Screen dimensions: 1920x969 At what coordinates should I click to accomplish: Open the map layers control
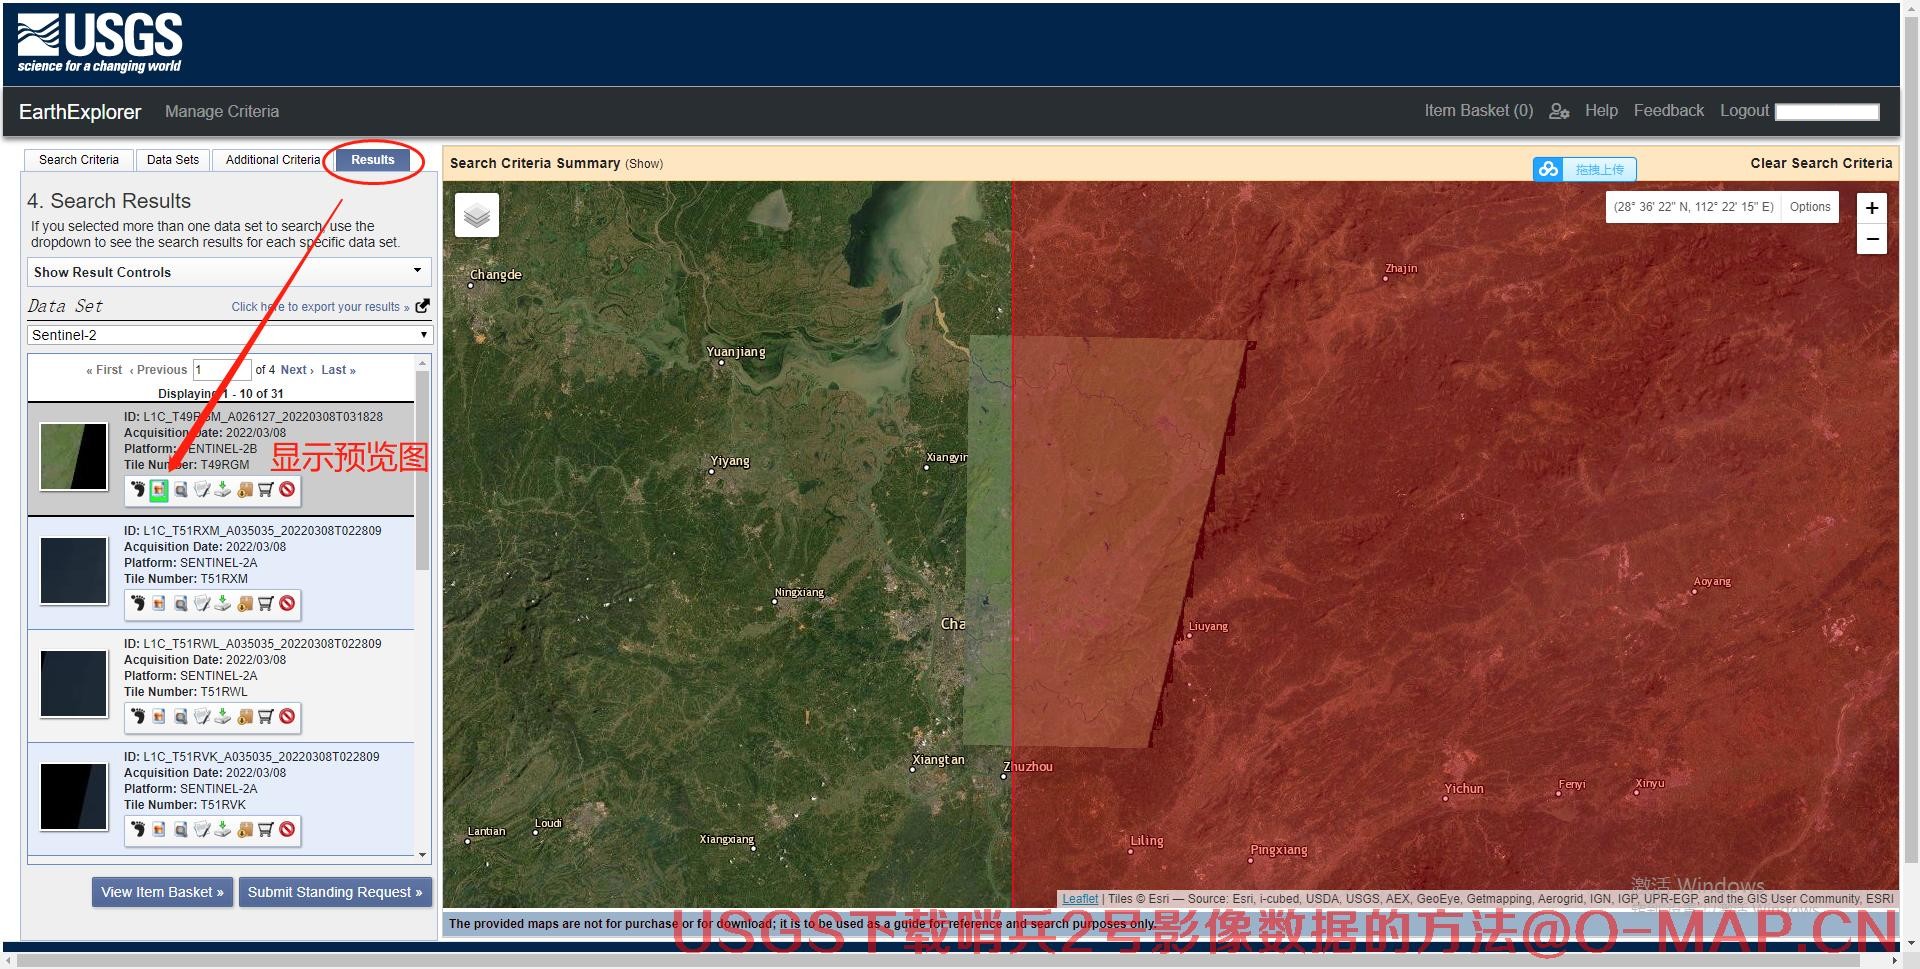477,215
